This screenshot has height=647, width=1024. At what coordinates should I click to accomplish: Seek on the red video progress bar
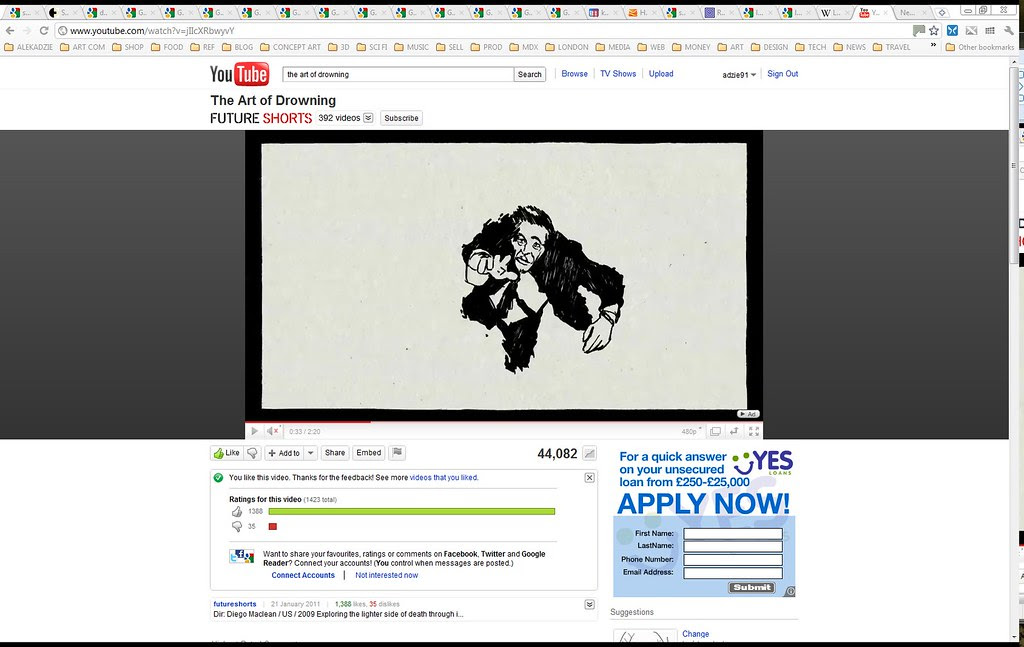click(504, 422)
